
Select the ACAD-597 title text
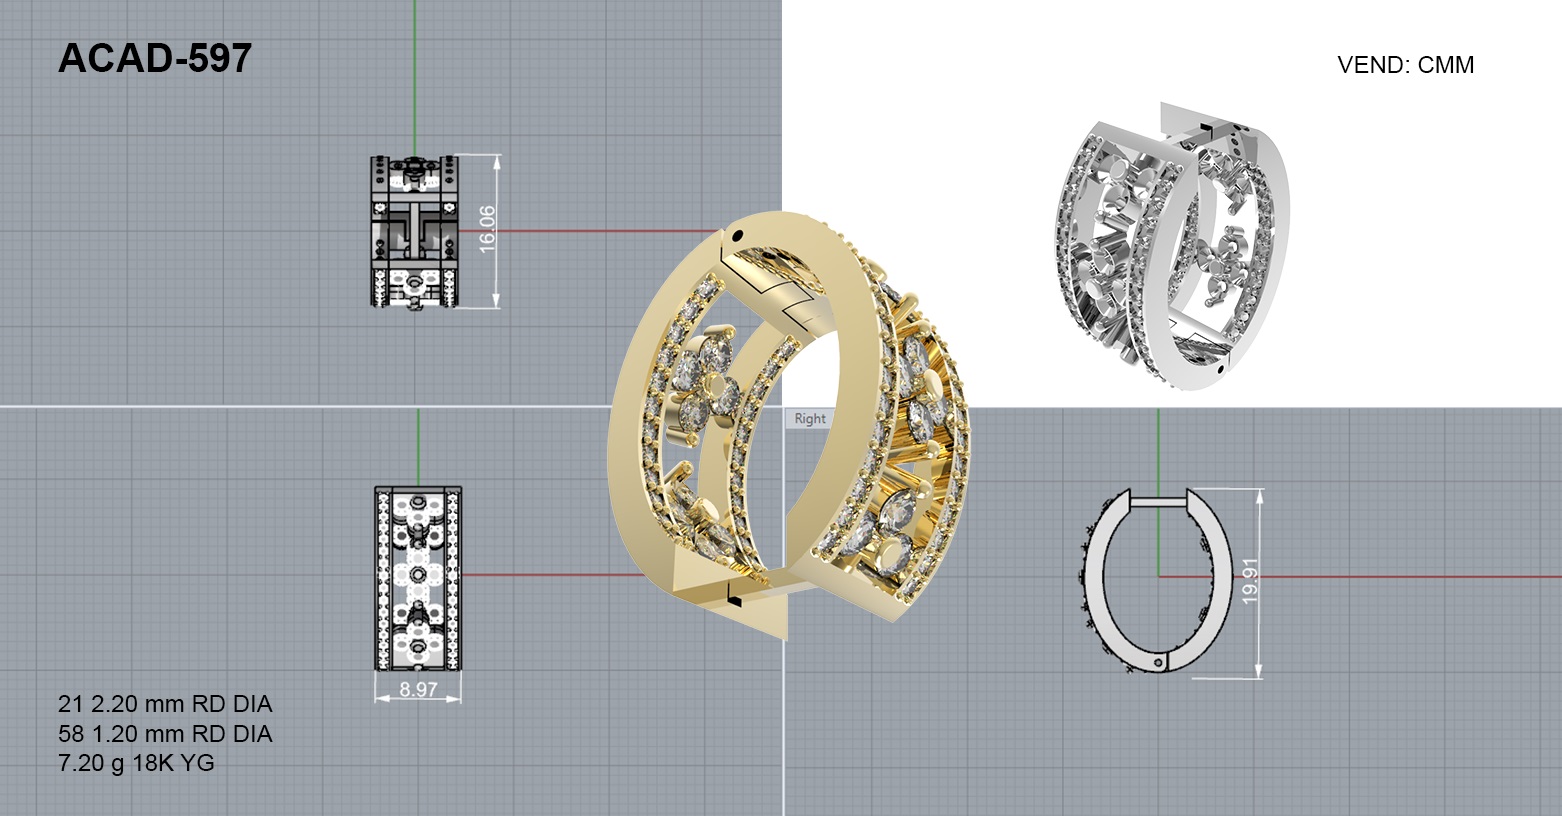[155, 59]
